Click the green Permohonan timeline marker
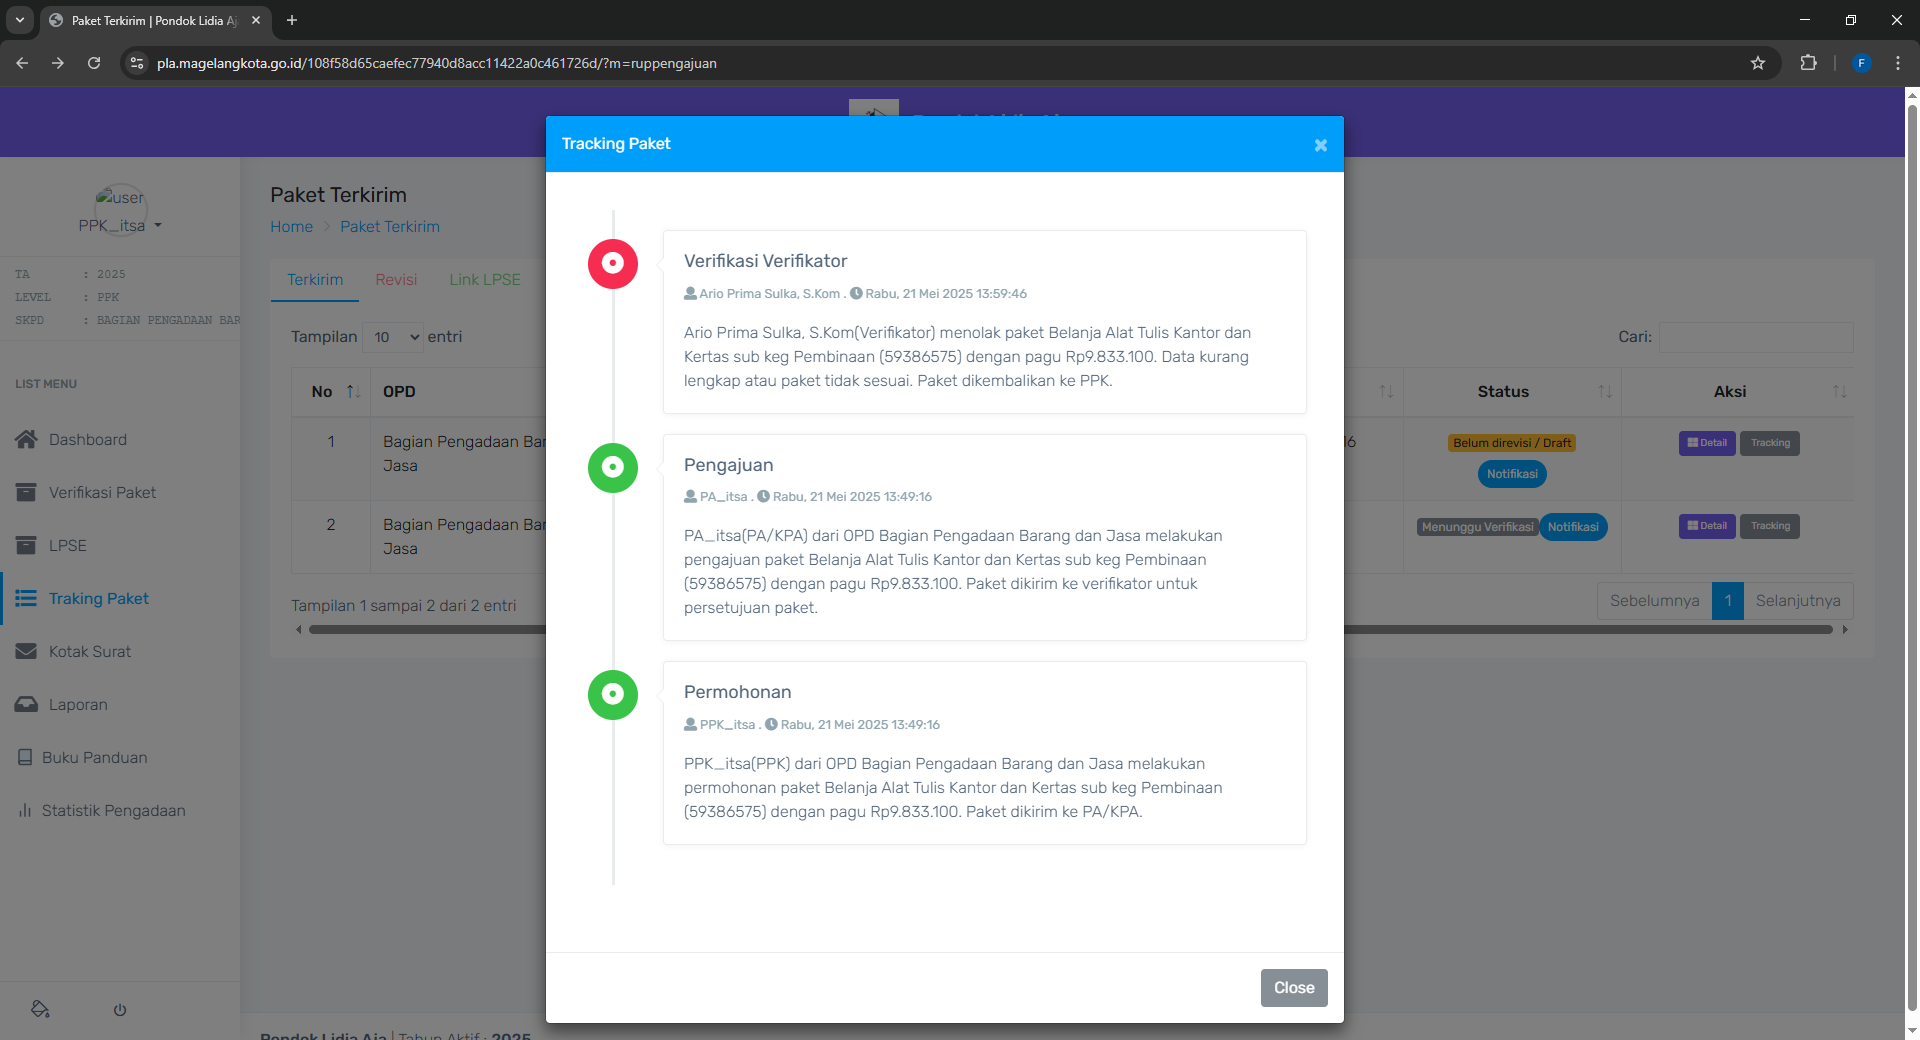The image size is (1920, 1040). pos(612,695)
